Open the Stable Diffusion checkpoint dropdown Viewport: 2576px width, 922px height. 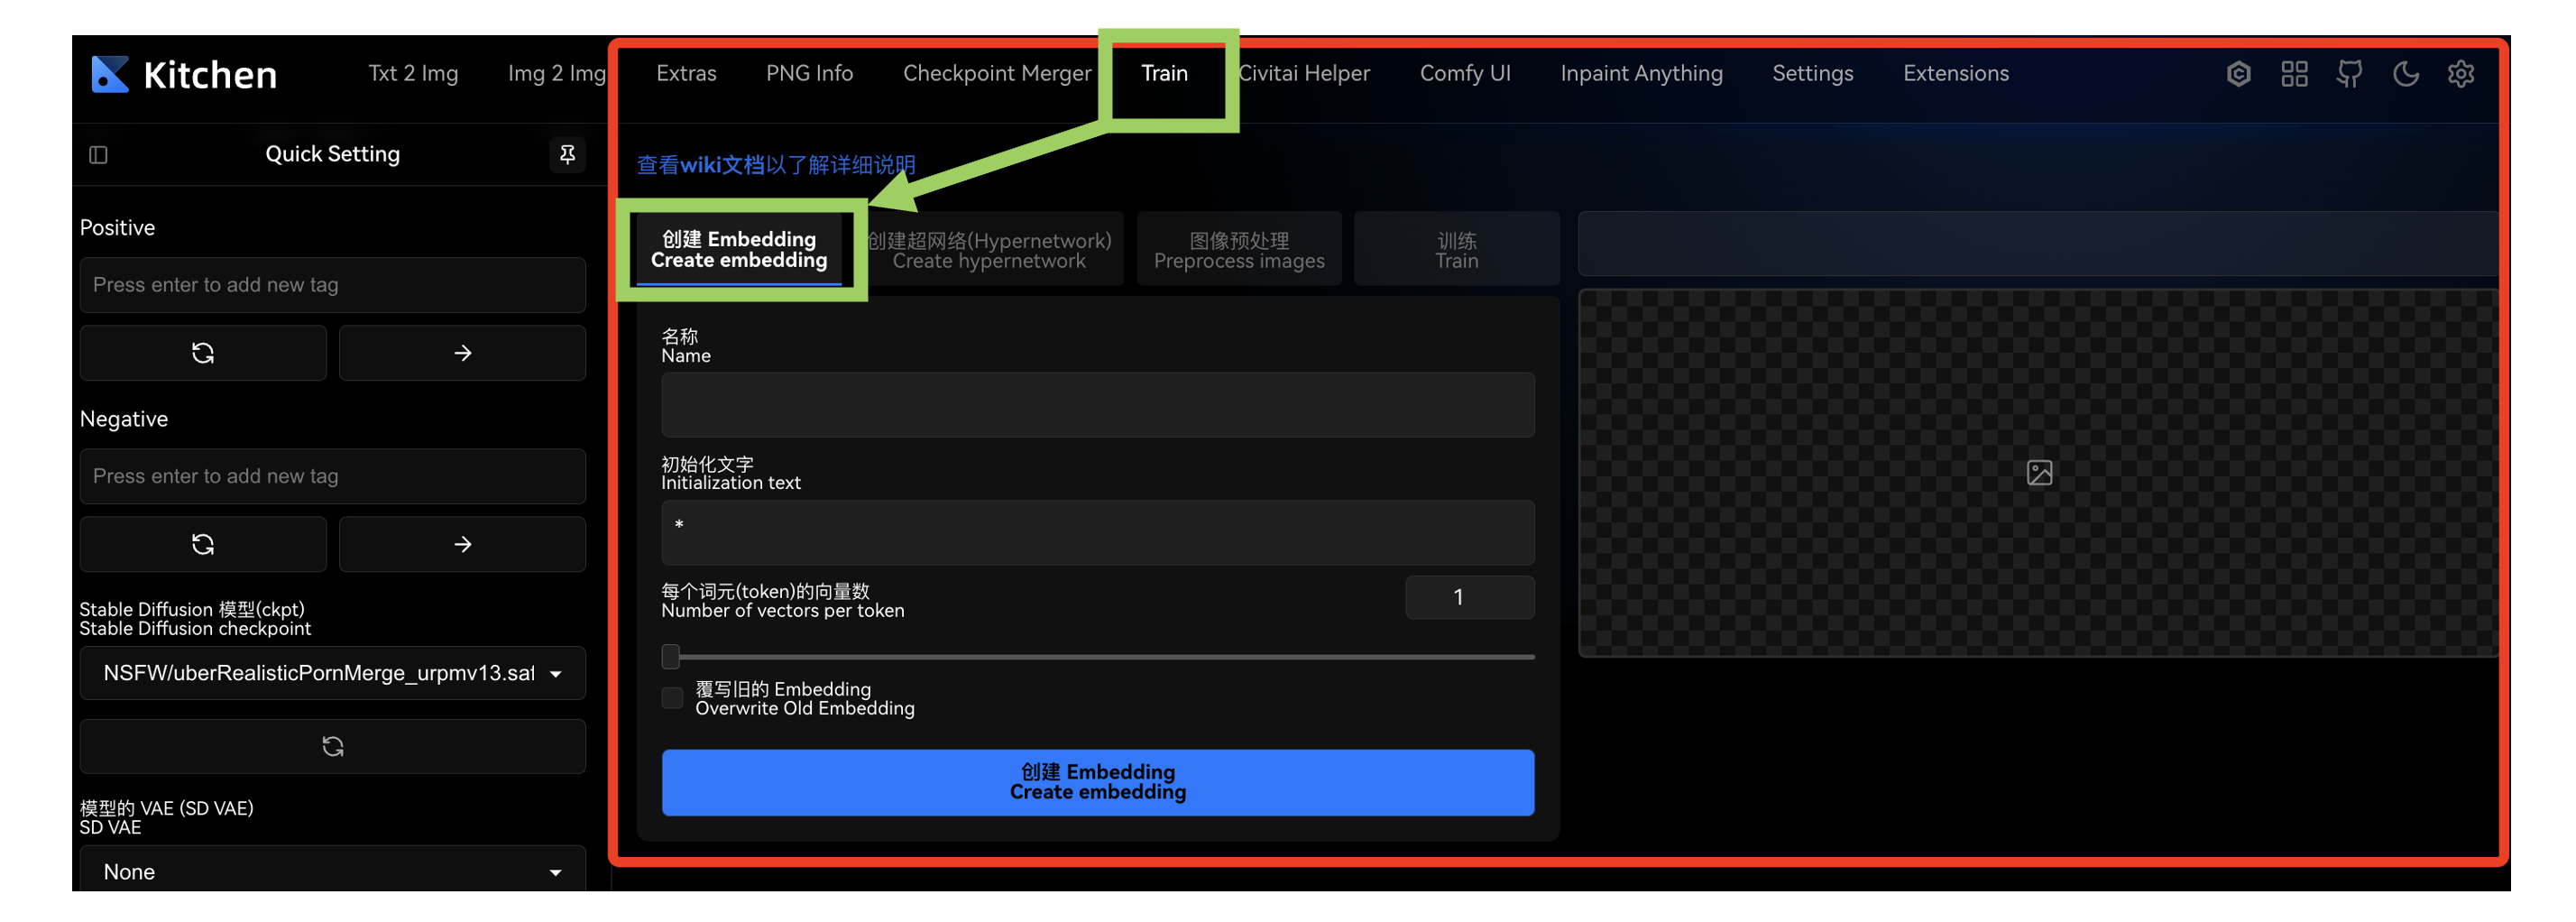(x=332, y=673)
